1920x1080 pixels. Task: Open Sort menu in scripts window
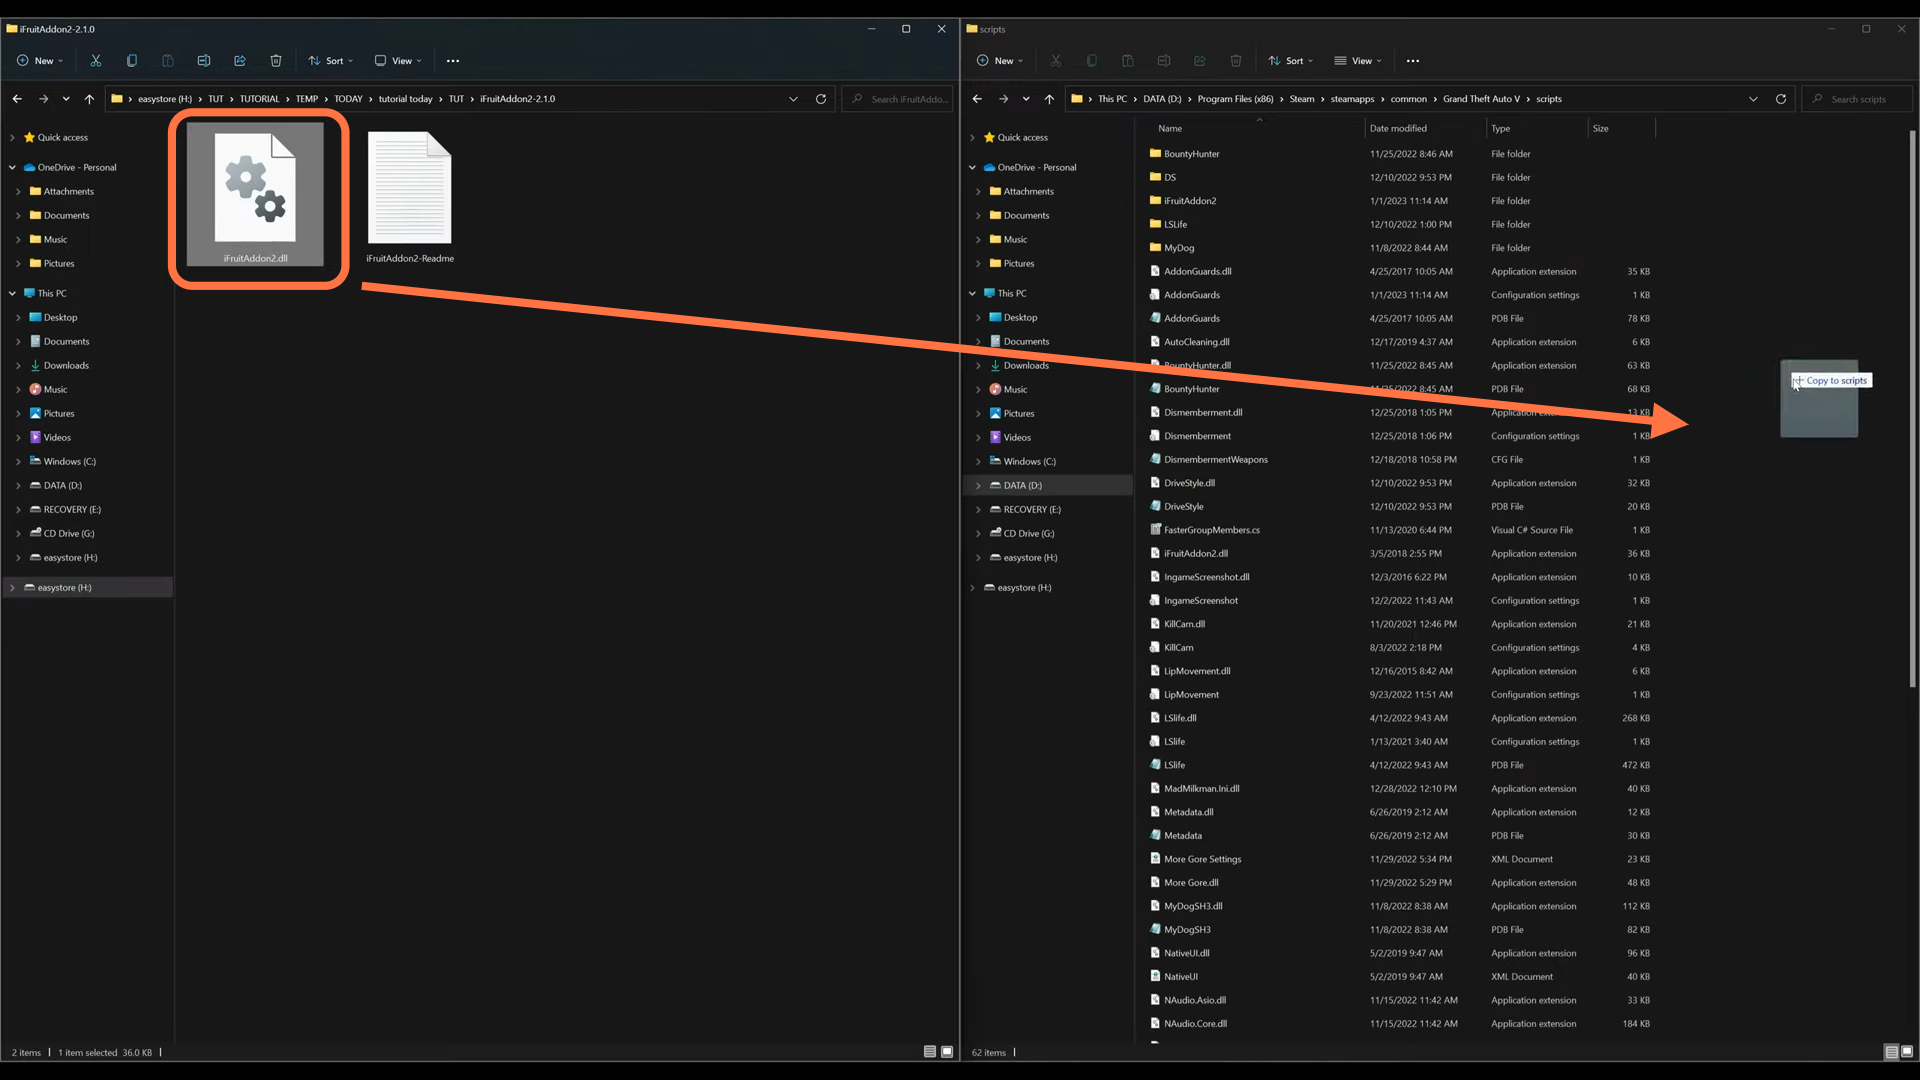pyautogui.click(x=1291, y=61)
